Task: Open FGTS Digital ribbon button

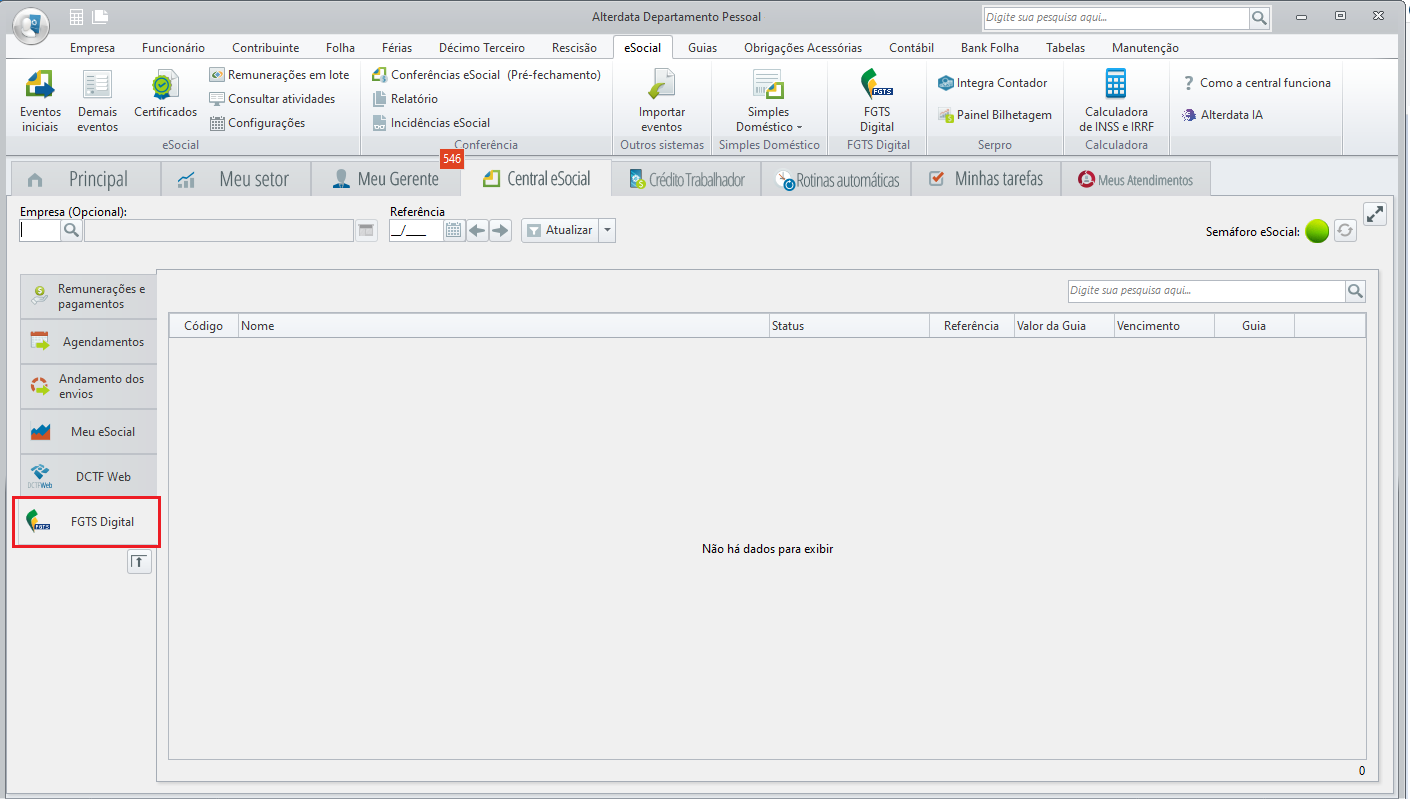Action: click(877, 101)
